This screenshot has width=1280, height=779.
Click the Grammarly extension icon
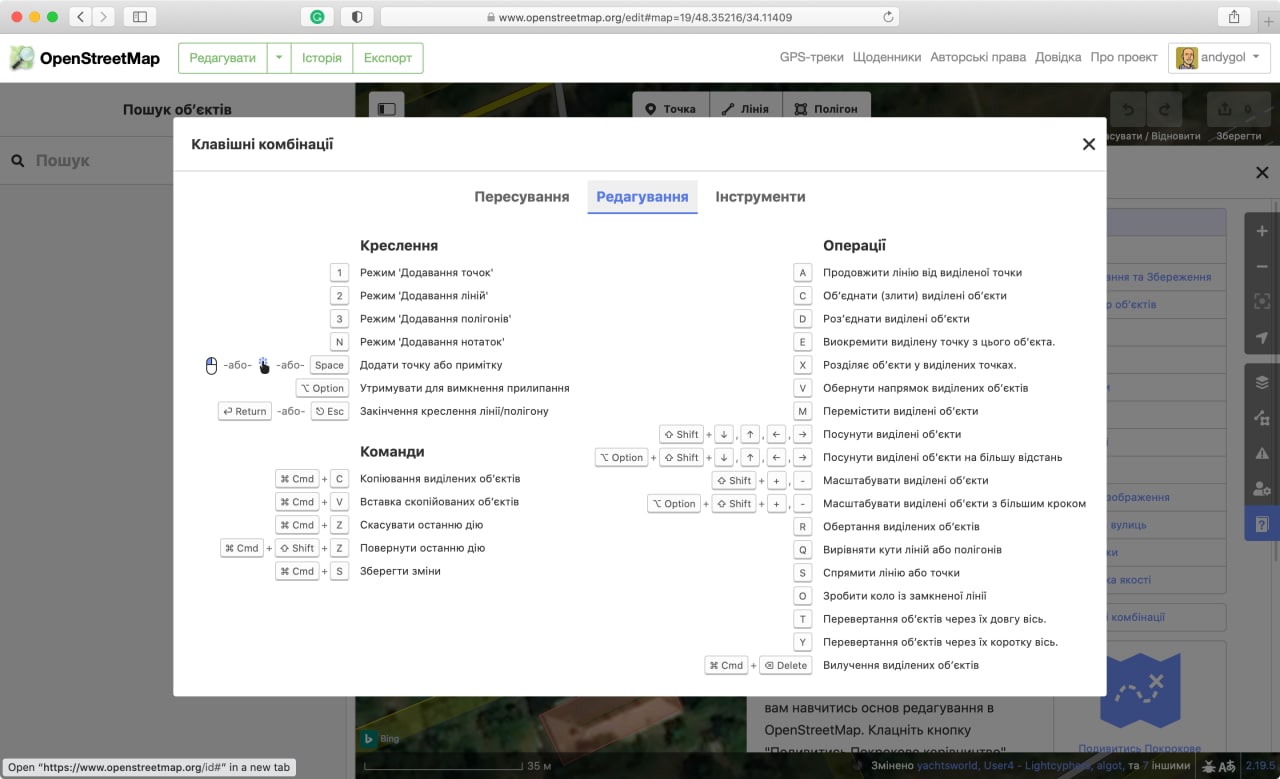(317, 17)
